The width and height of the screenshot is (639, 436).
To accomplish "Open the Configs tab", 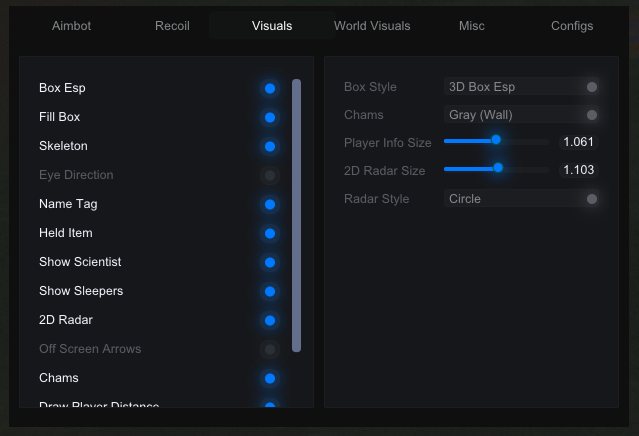I will click(x=572, y=26).
